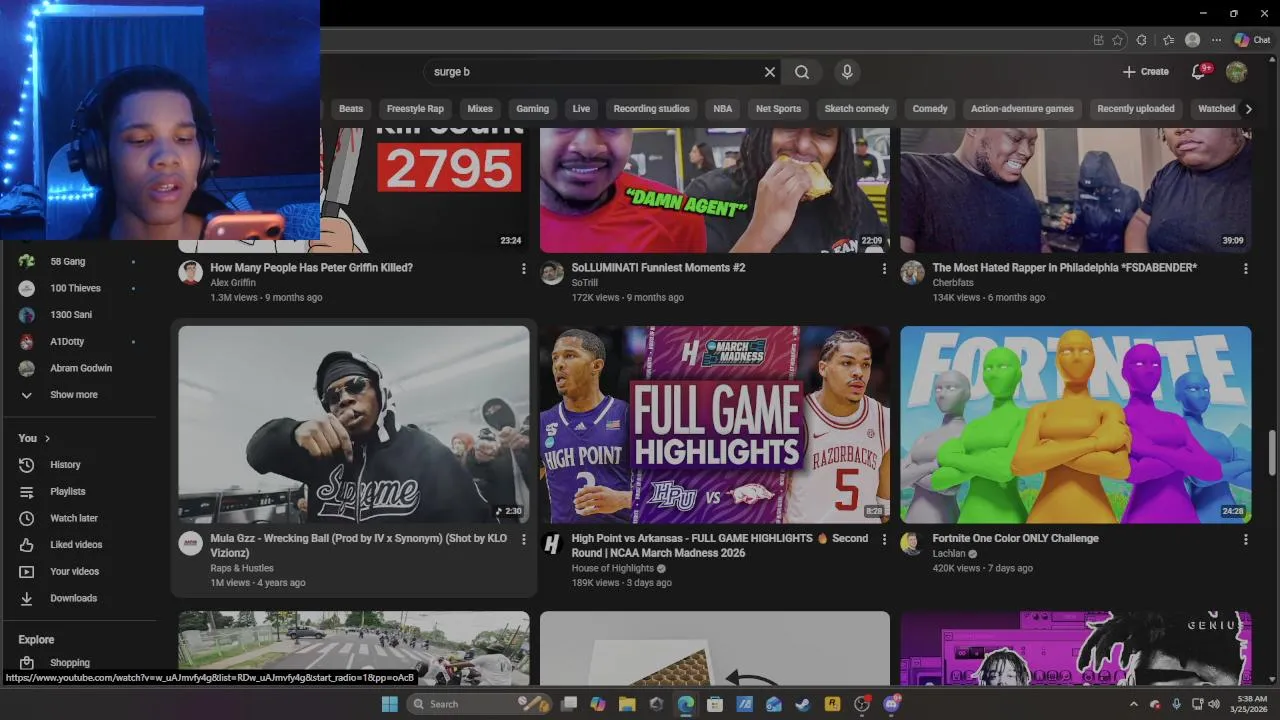Start voice search with microphone icon
Image resolution: width=1280 pixels, height=720 pixels.
[847, 72]
